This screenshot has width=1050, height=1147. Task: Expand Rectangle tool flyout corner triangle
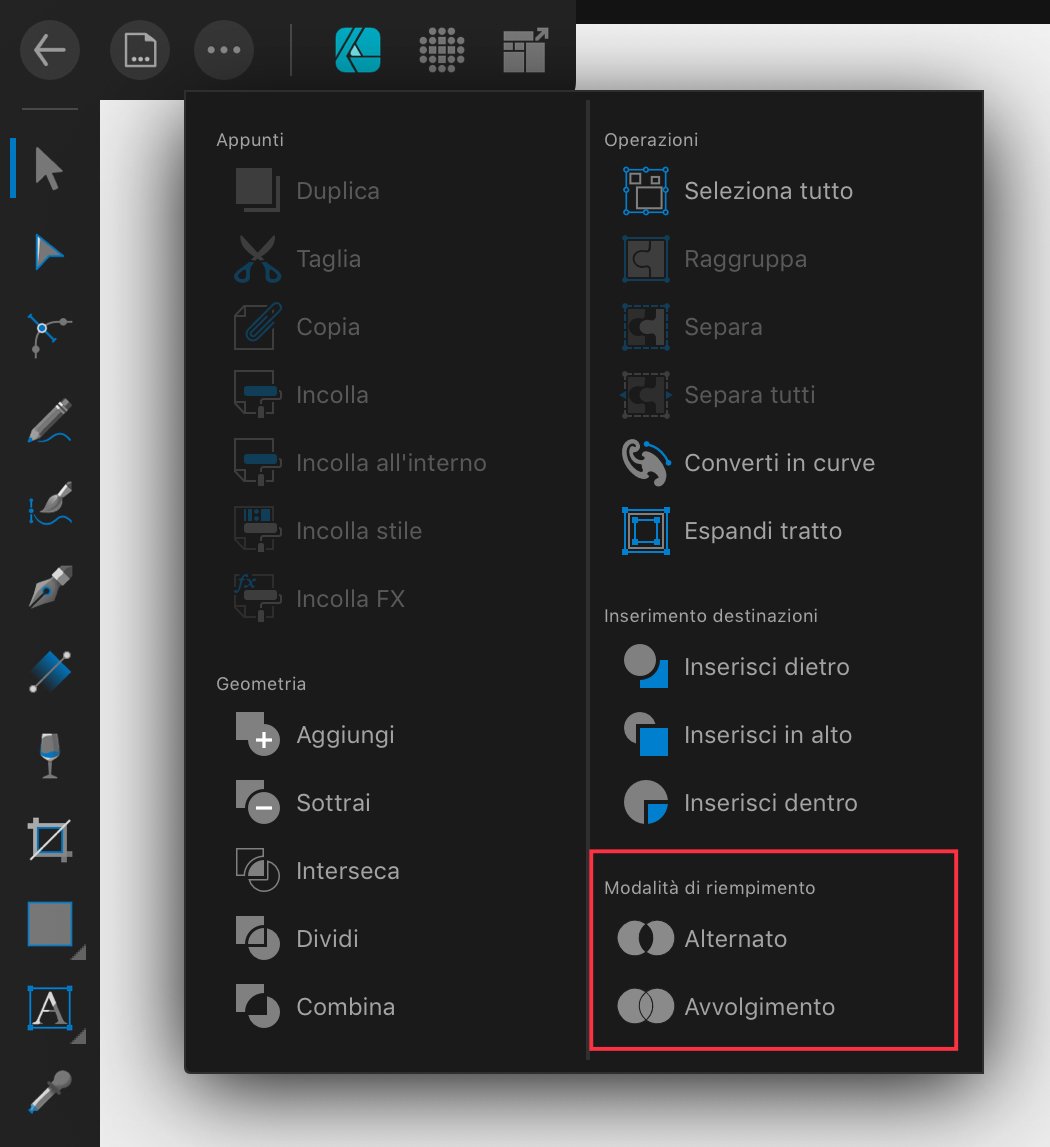click(79, 952)
